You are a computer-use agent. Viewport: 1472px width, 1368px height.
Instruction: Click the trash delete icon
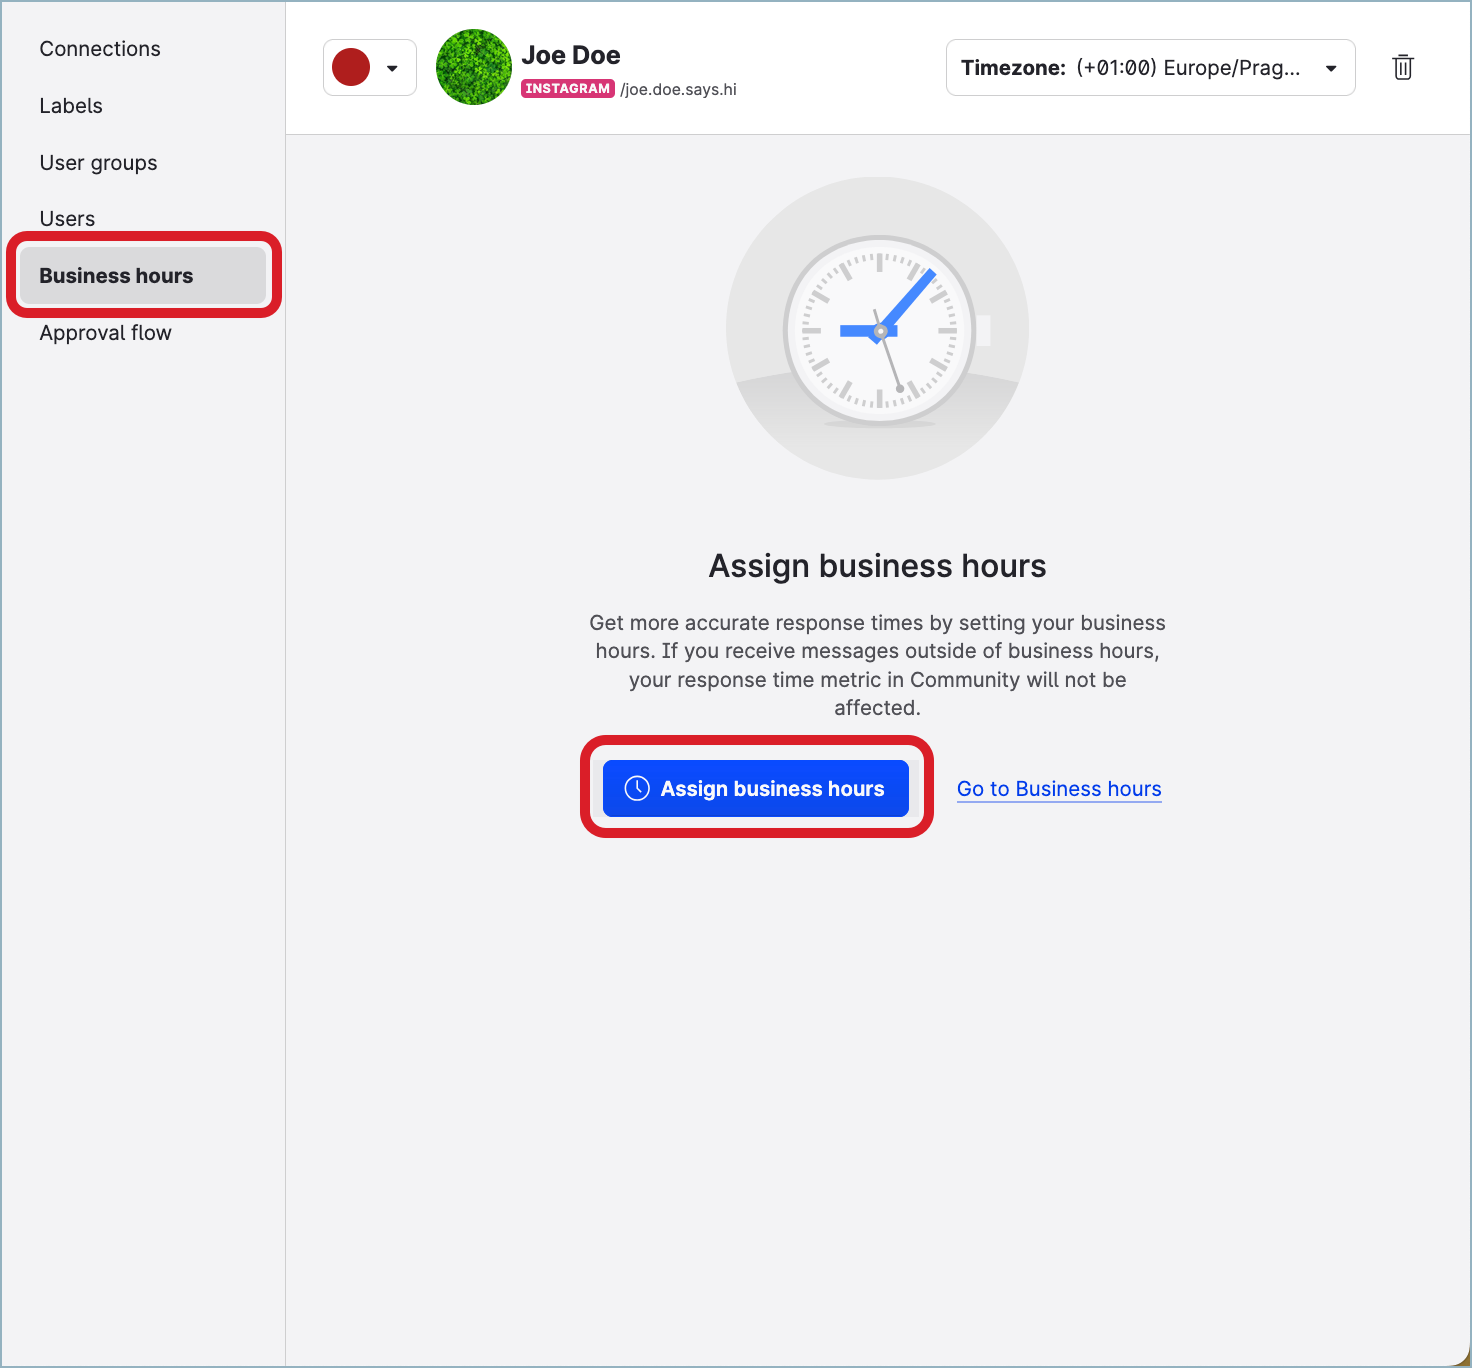click(x=1403, y=67)
